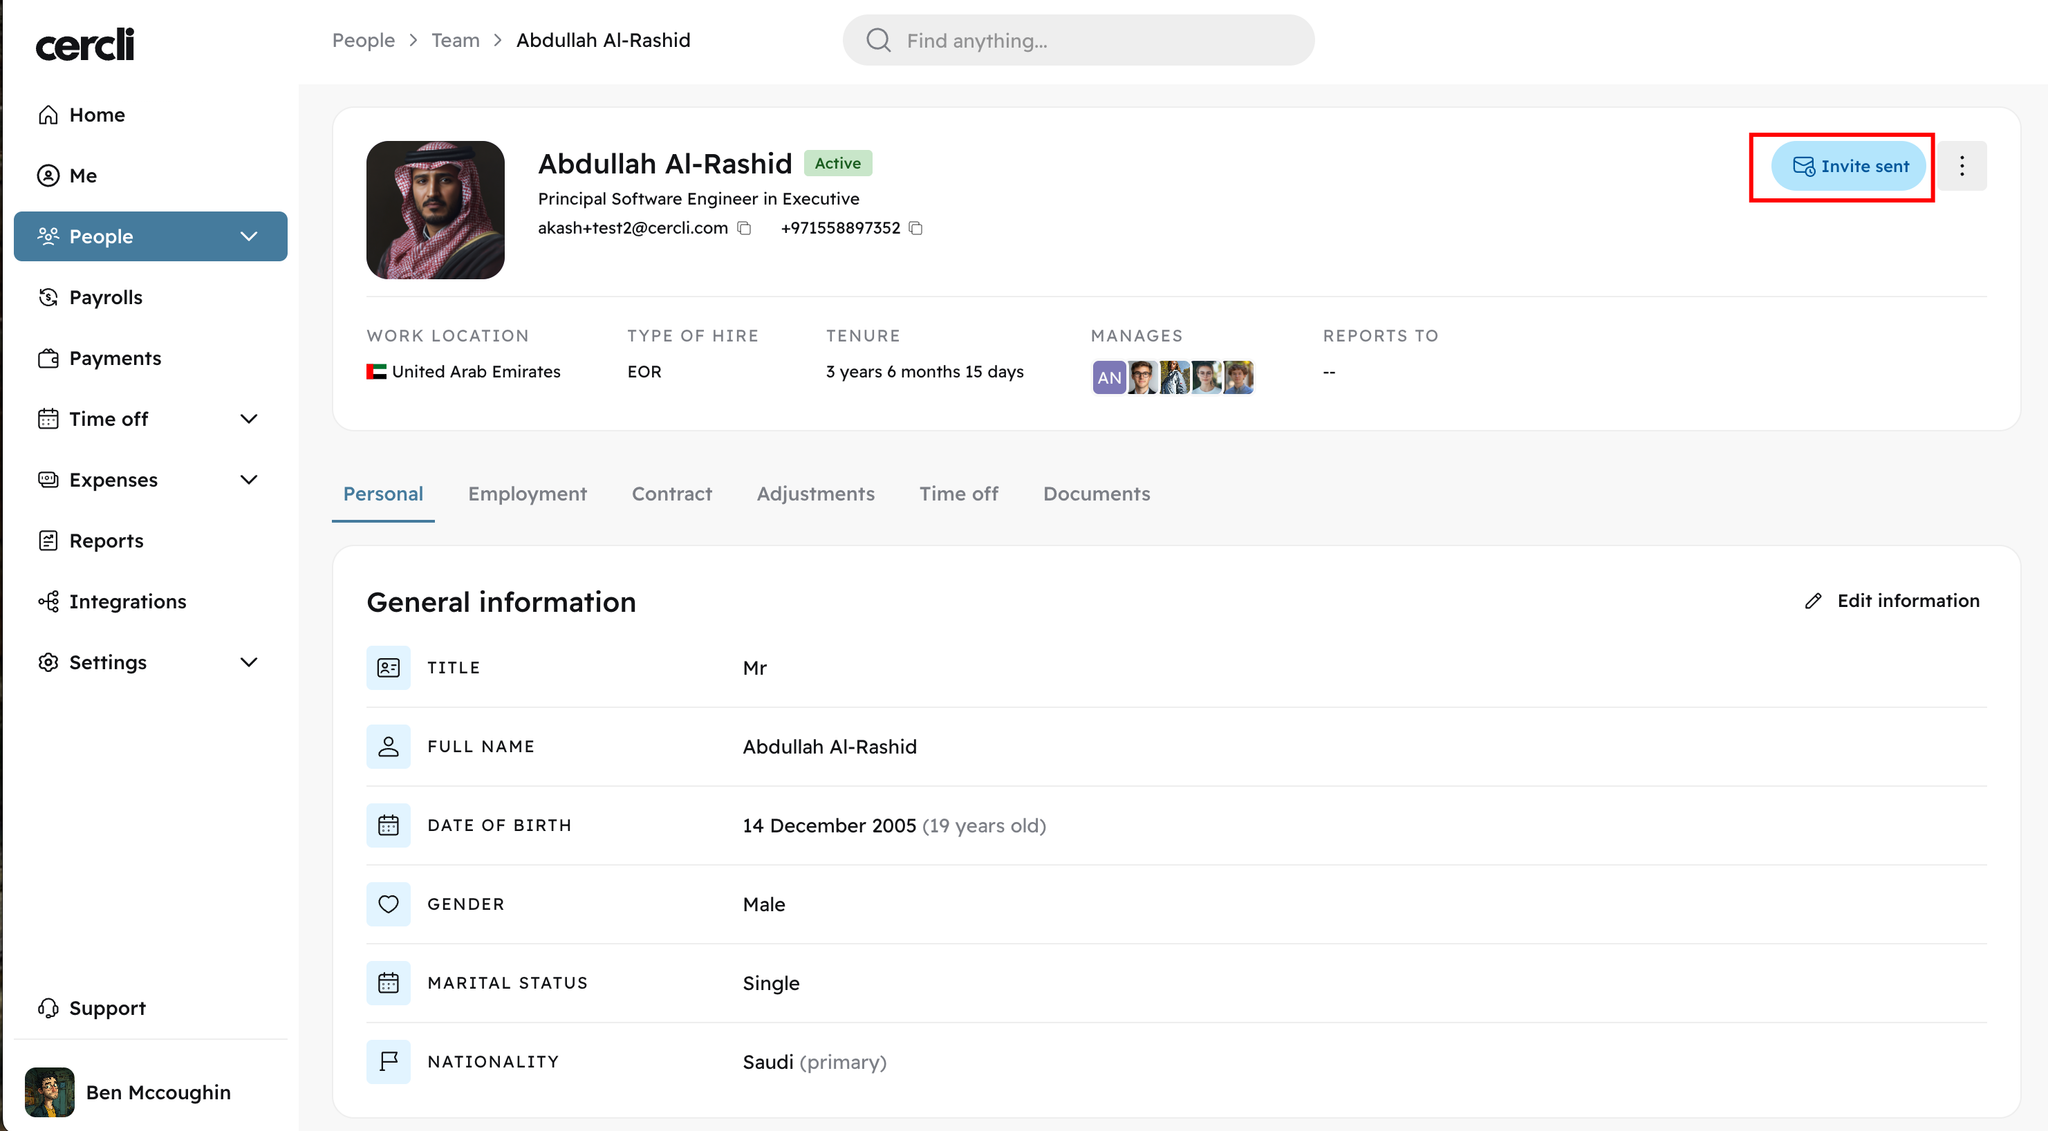Viewport: 2048px width, 1131px height.
Task: Click the Full name person icon
Action: click(x=388, y=747)
